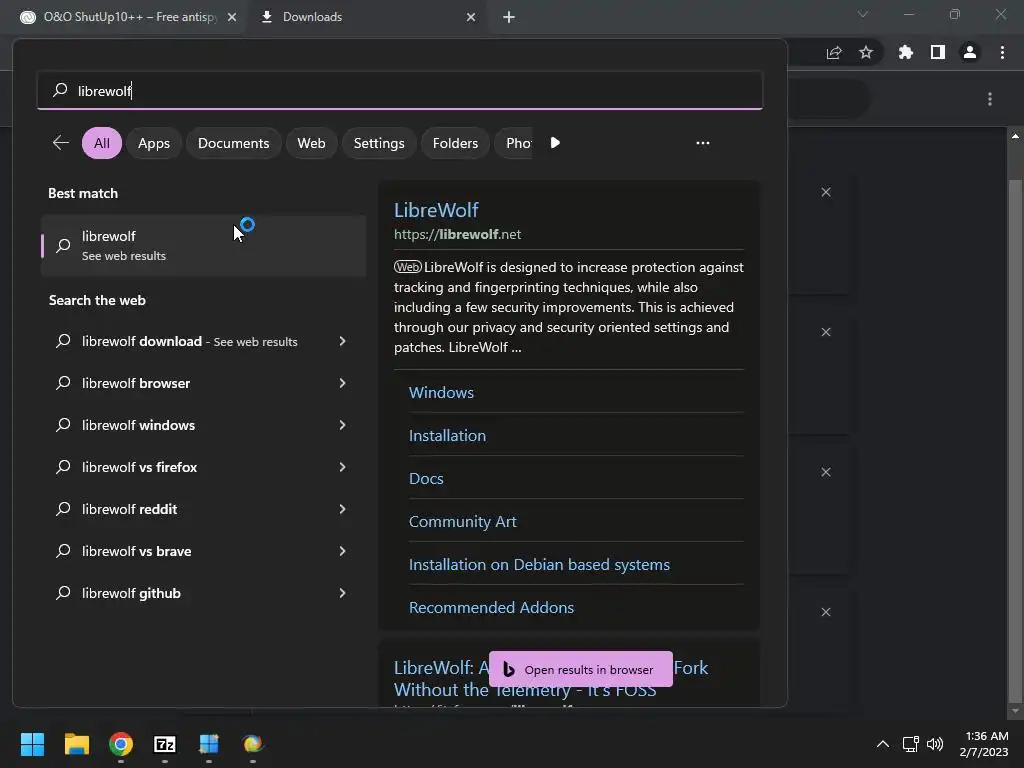Switch to Downloads browser tab
This screenshot has width=1024, height=768.
point(368,17)
